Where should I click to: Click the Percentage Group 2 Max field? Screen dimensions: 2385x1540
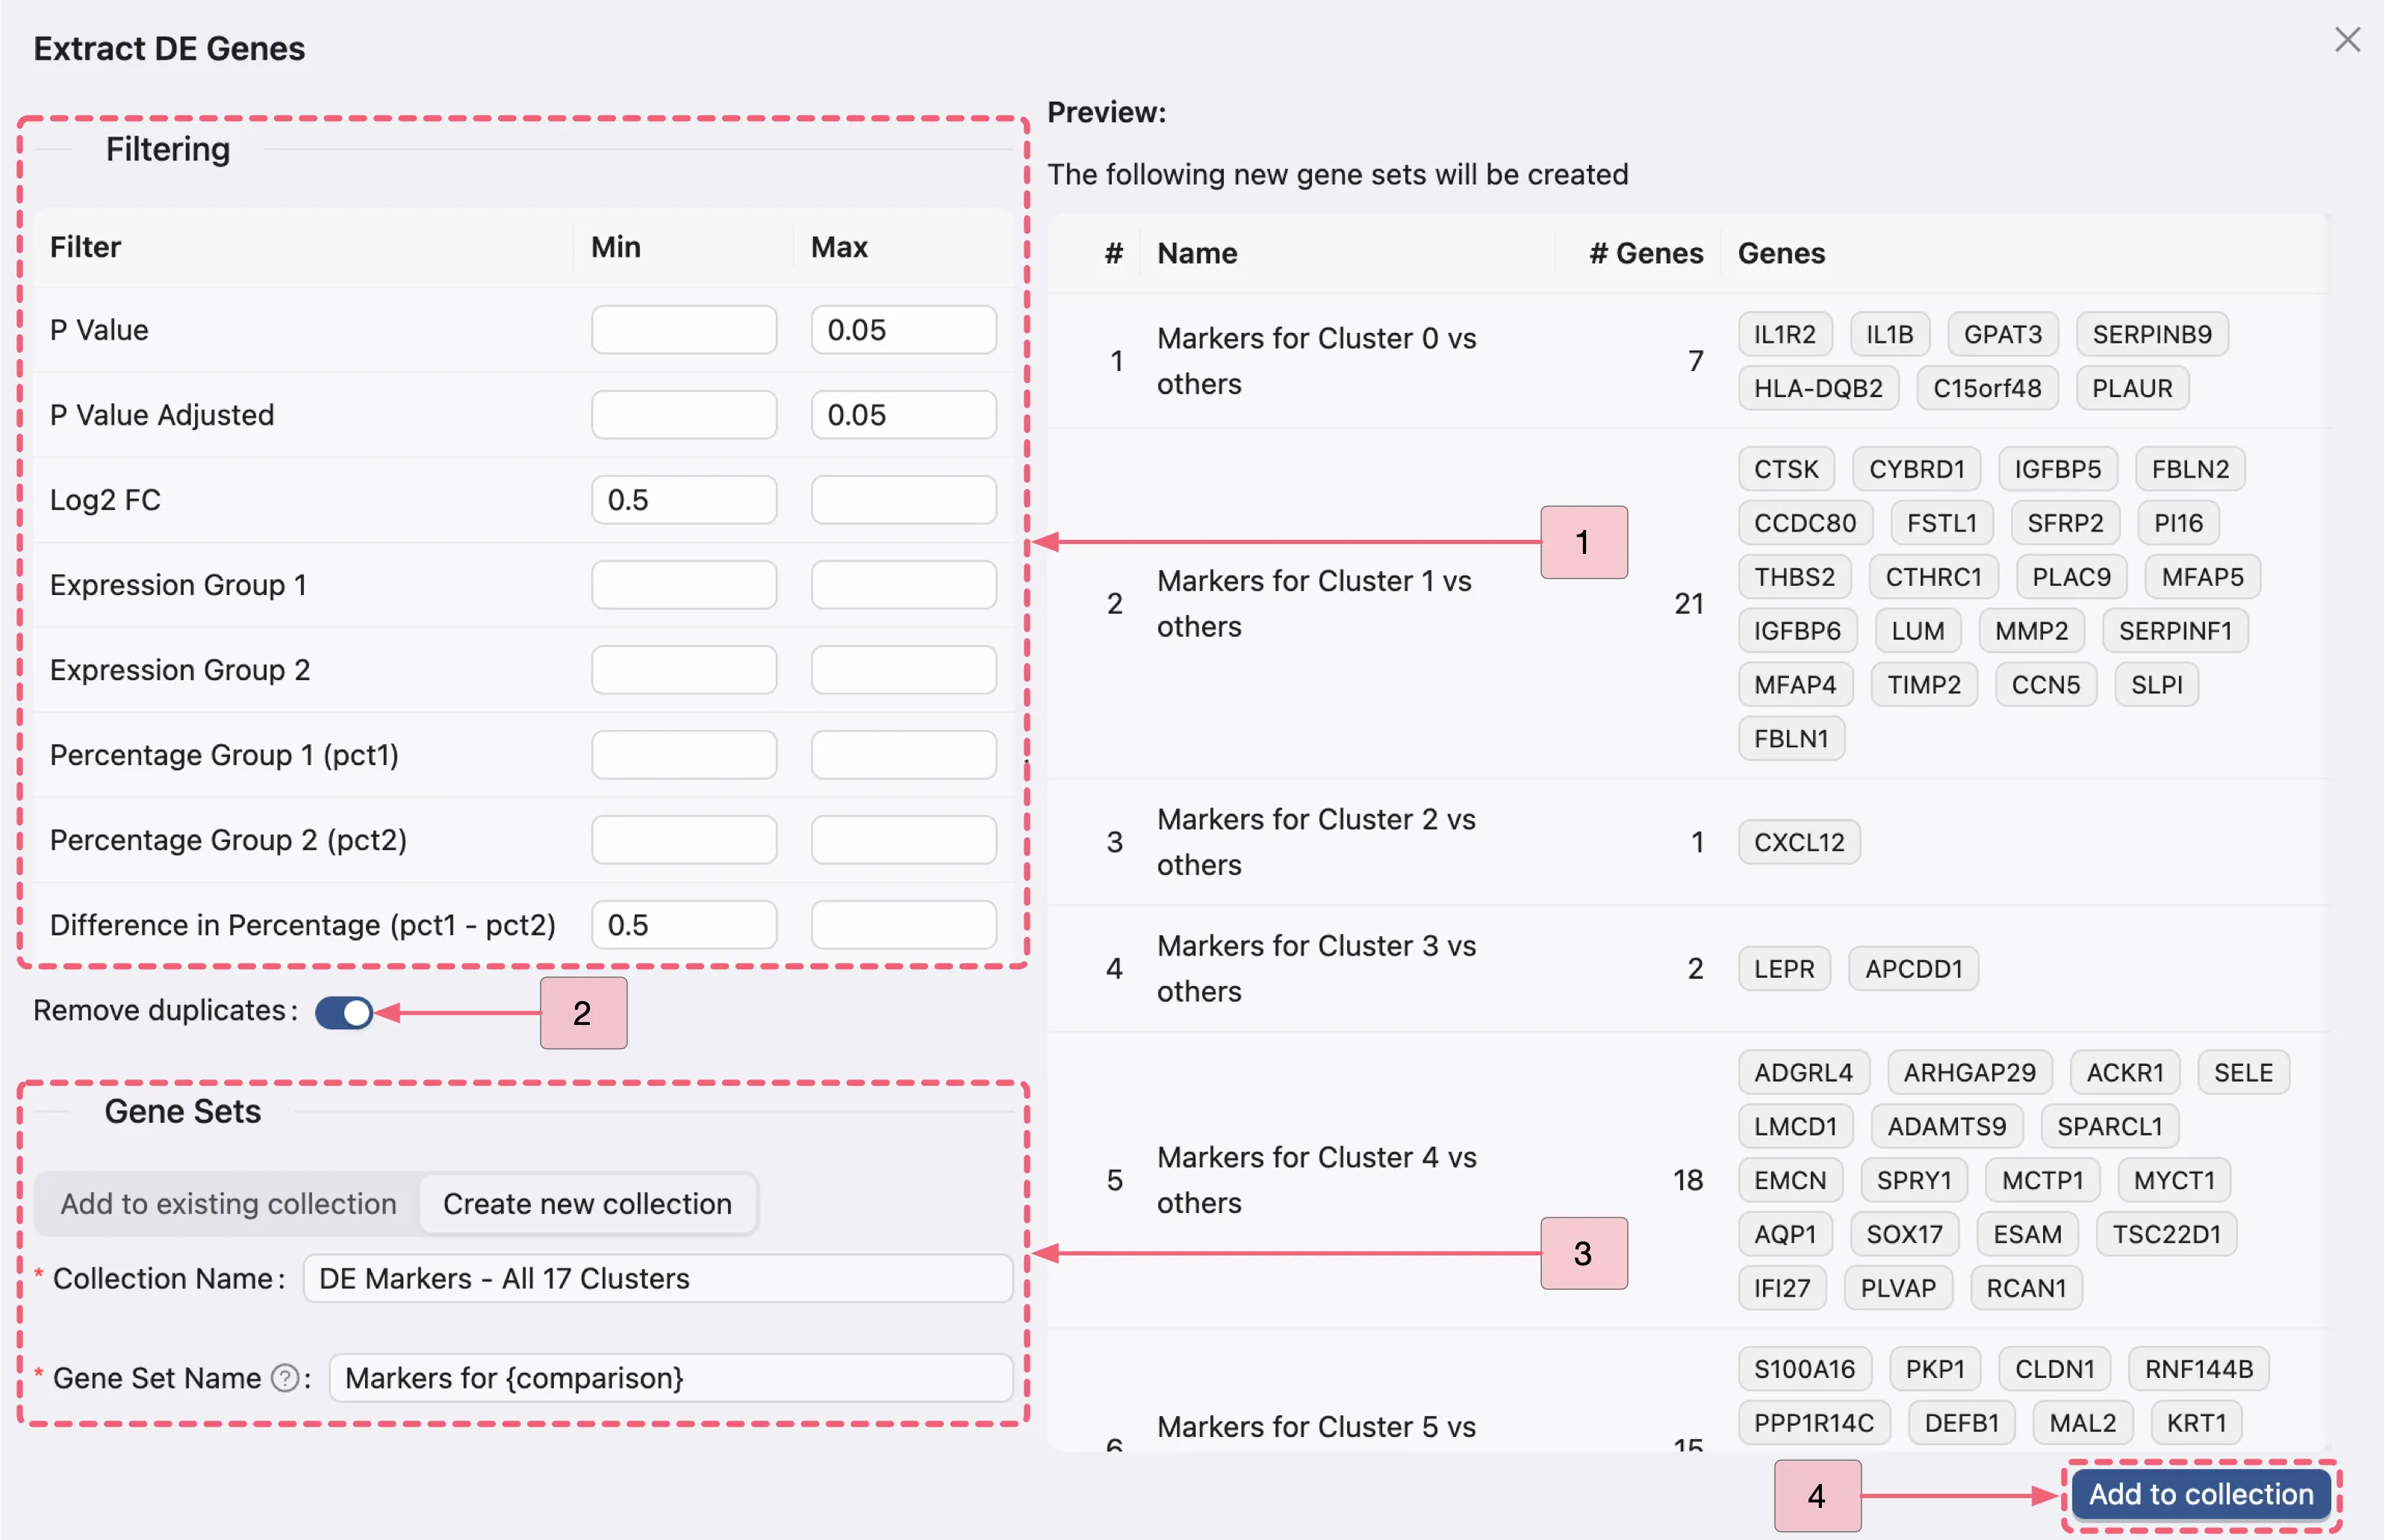(903, 839)
